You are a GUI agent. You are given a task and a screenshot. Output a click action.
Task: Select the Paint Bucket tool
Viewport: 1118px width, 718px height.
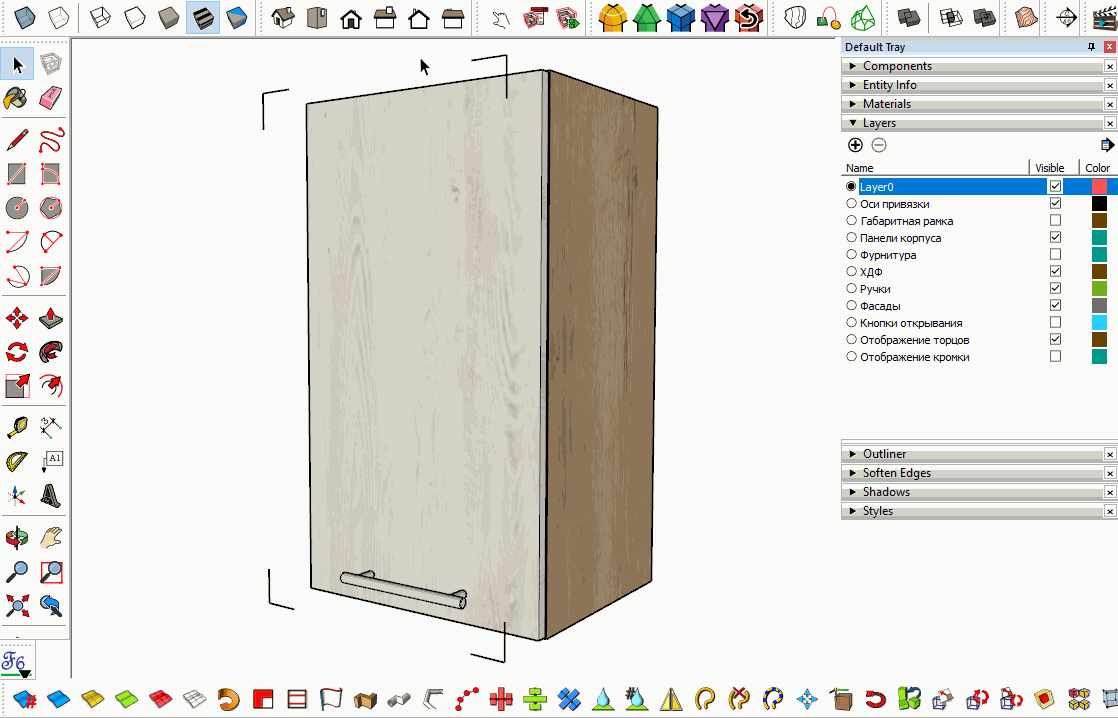[x=16, y=97]
